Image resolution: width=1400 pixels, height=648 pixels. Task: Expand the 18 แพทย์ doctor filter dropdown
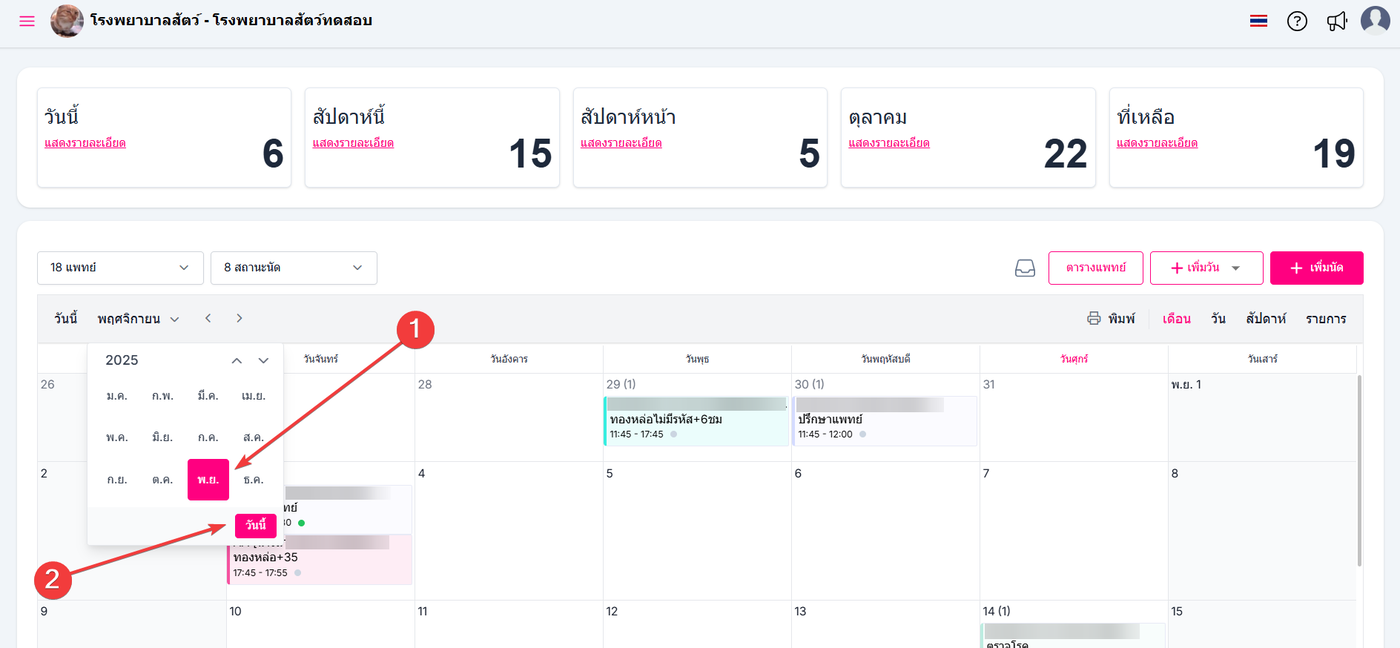coord(120,268)
